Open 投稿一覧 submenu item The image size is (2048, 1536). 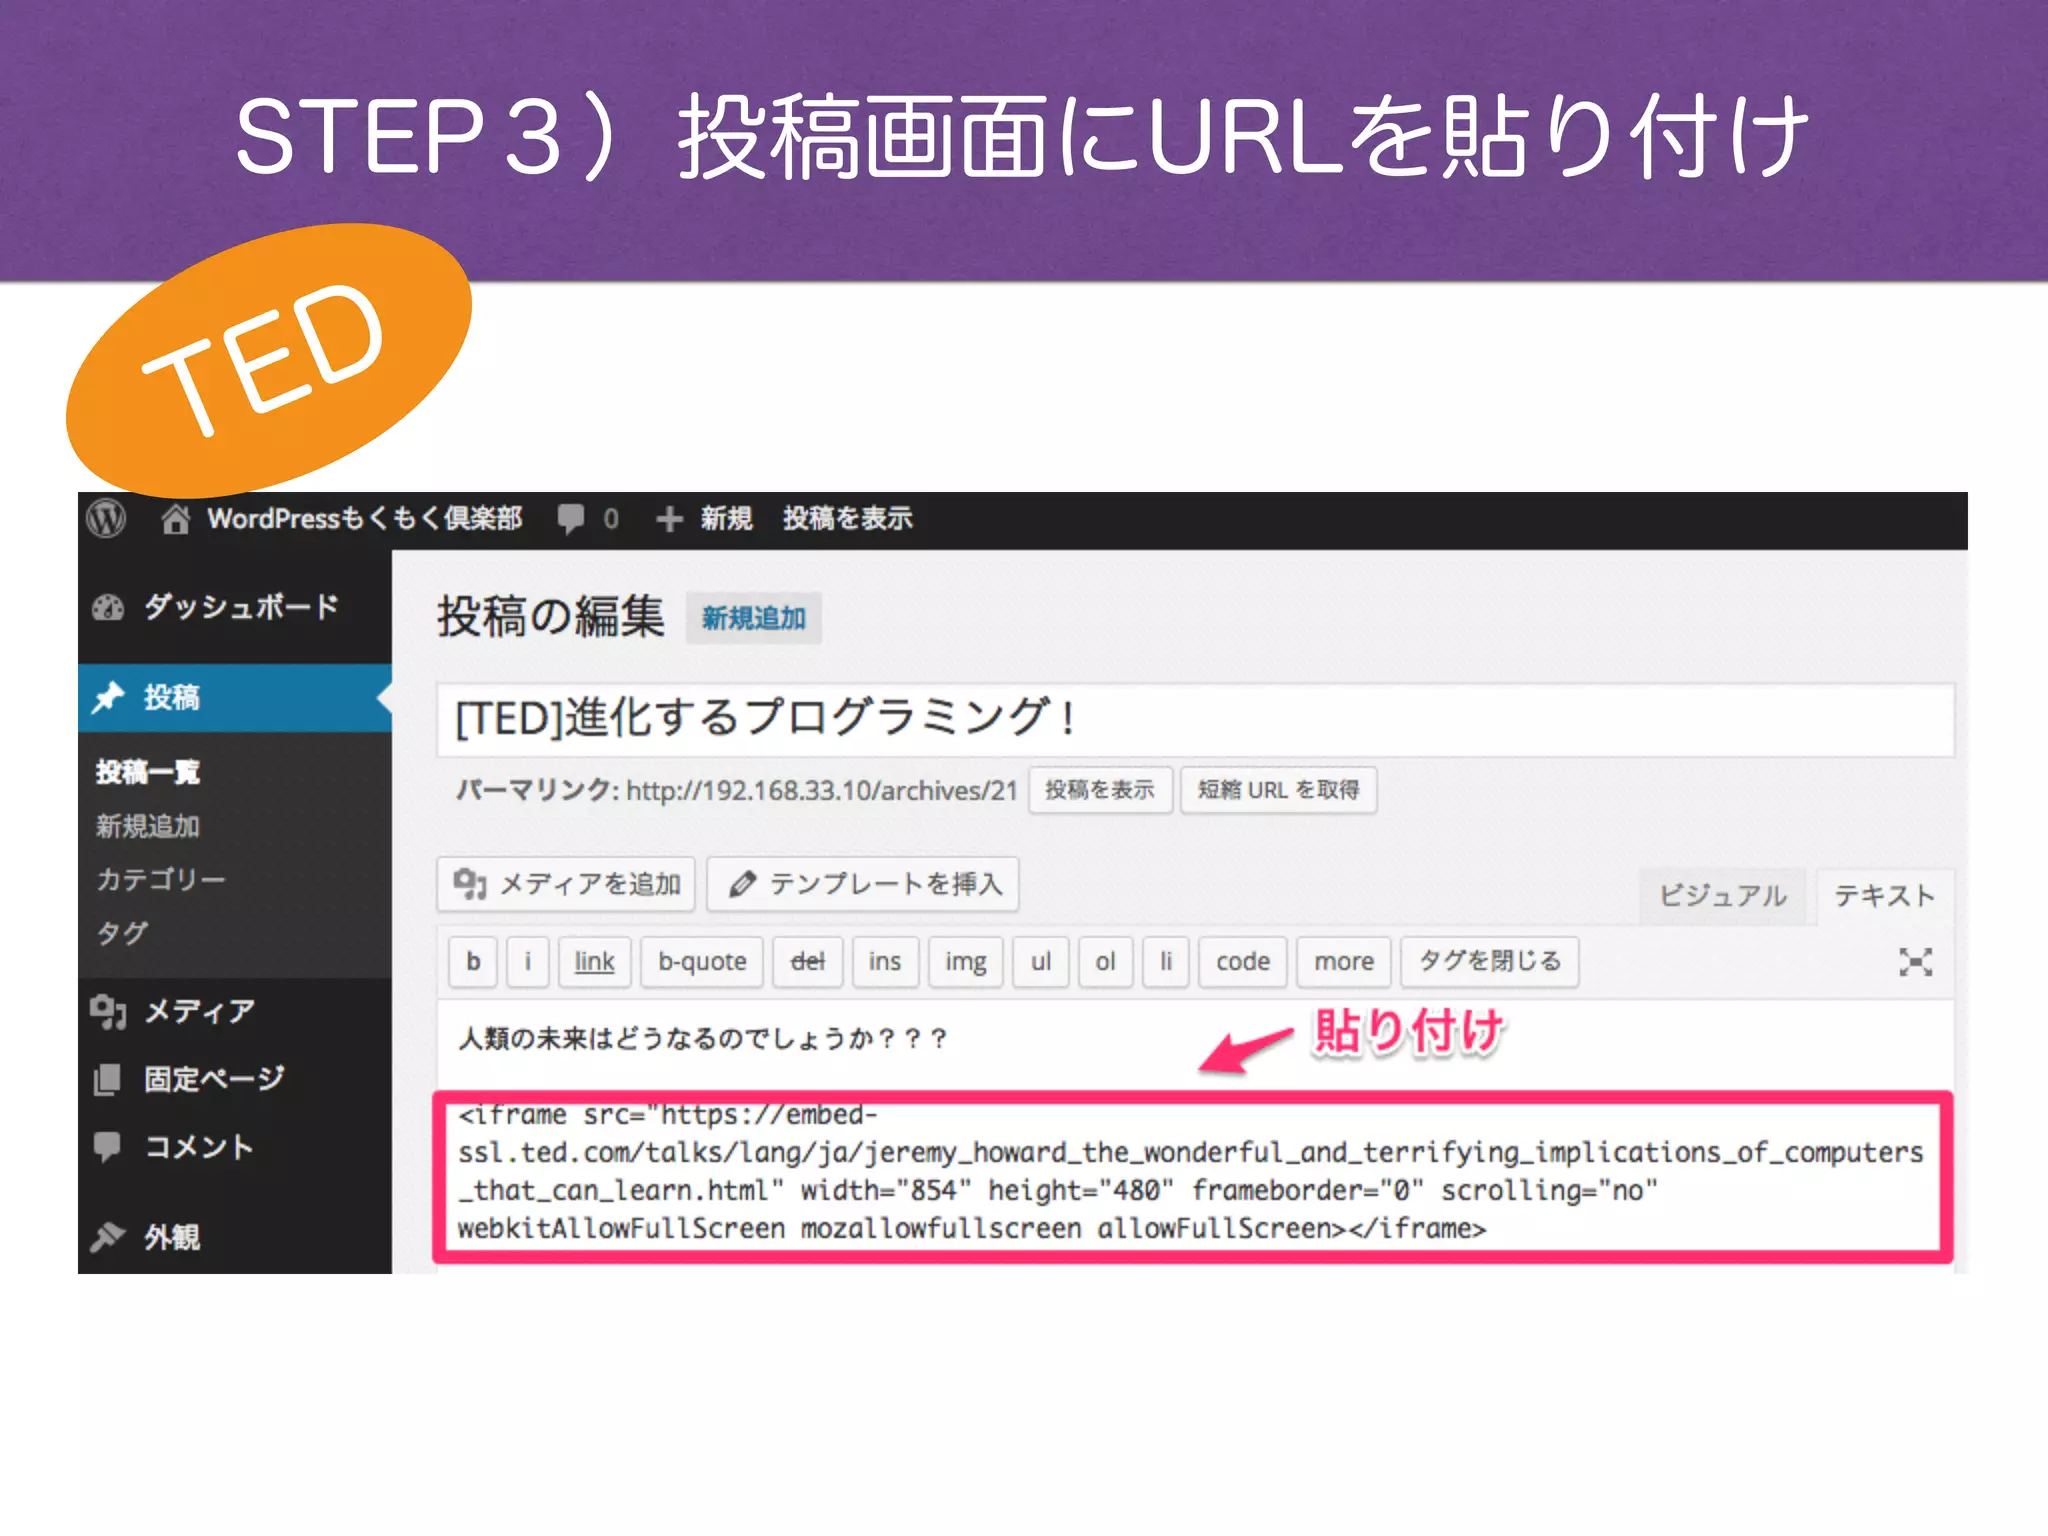[x=148, y=772]
